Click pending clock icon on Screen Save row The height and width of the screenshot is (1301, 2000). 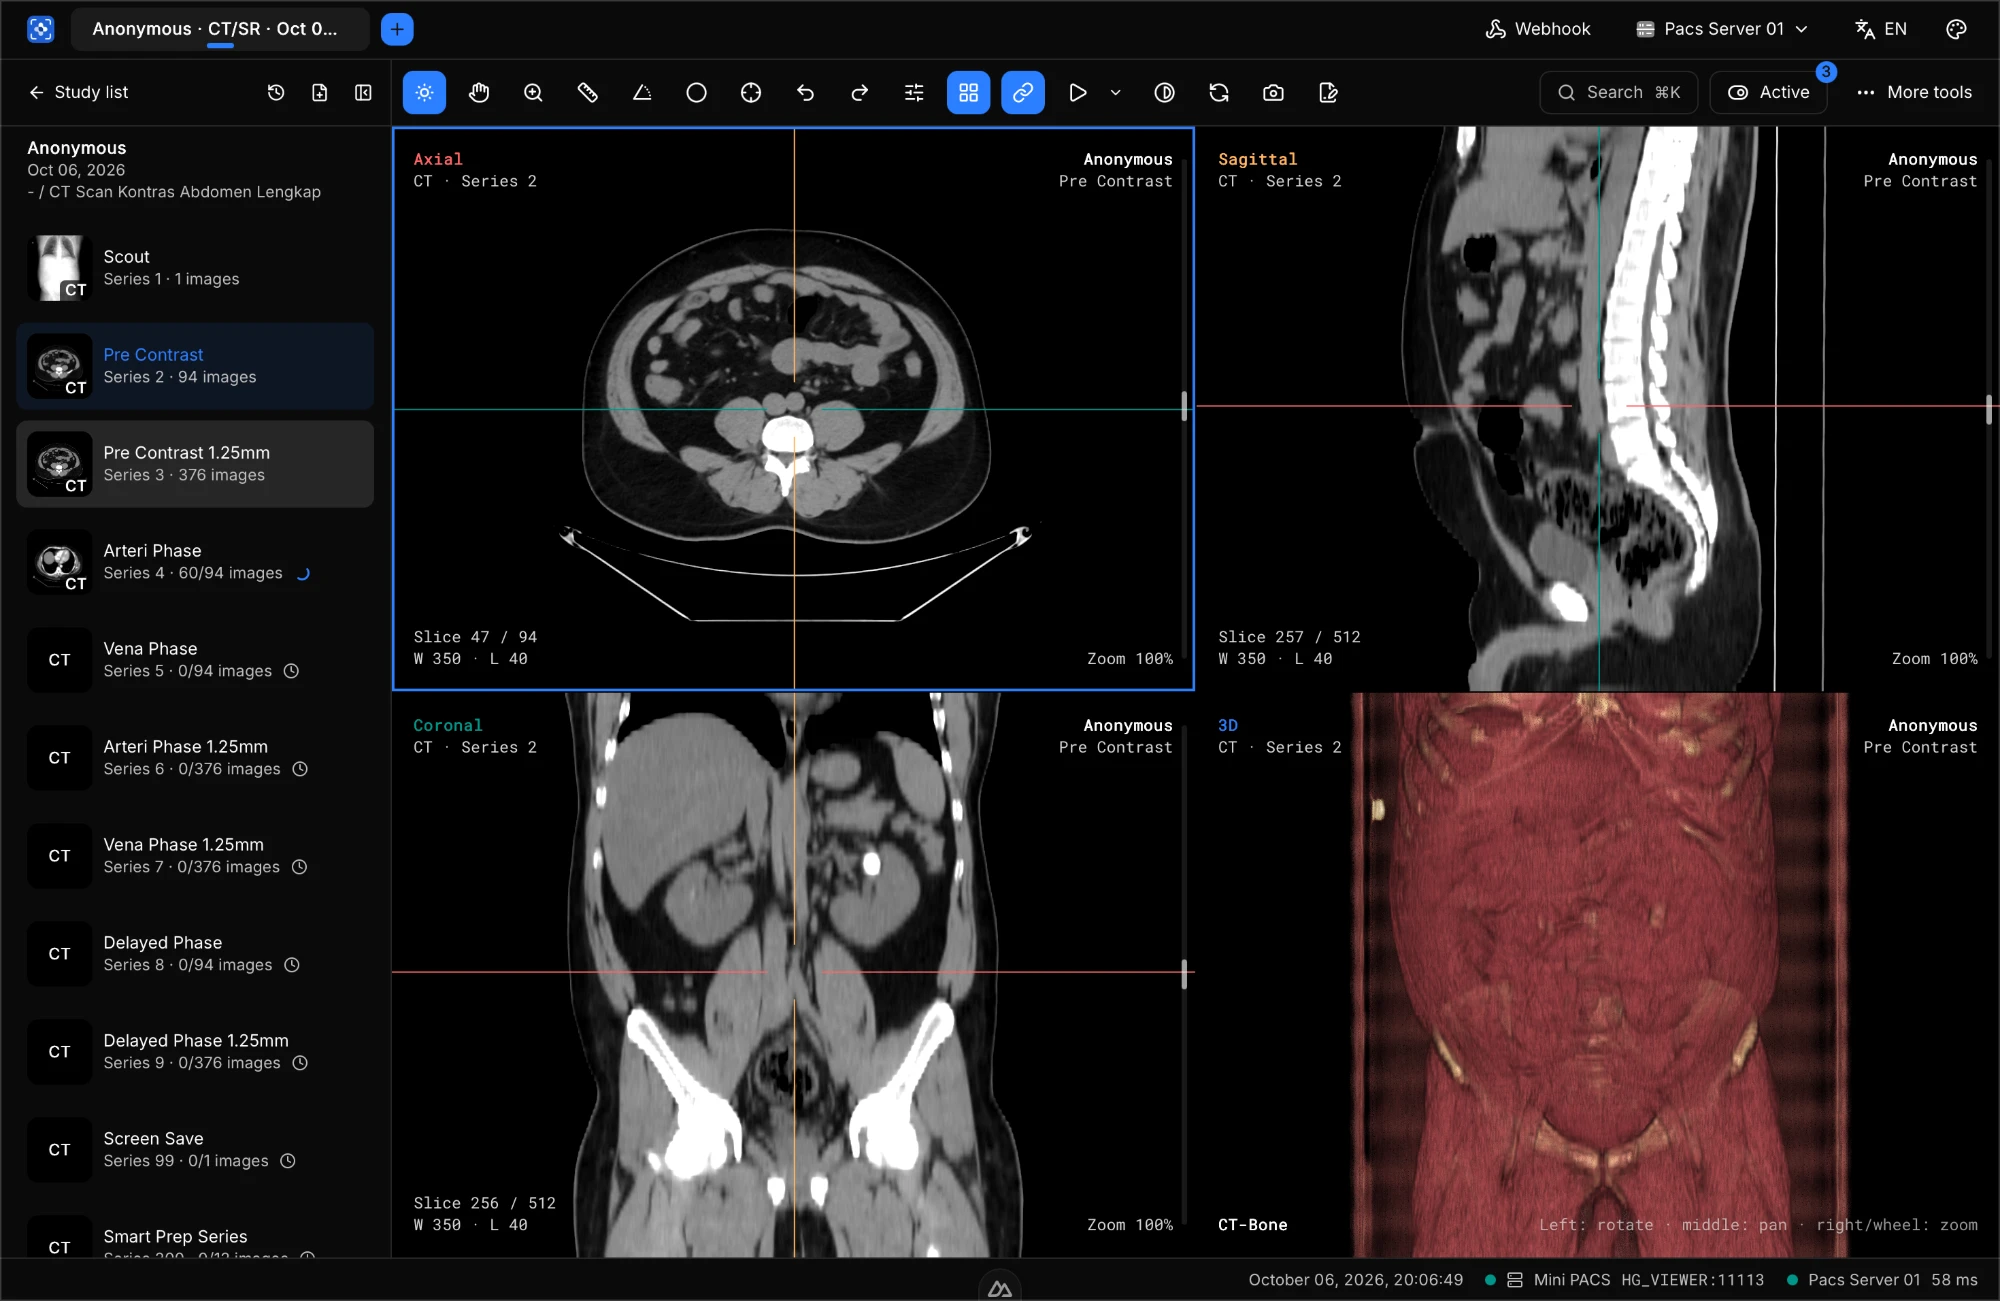288,1161
